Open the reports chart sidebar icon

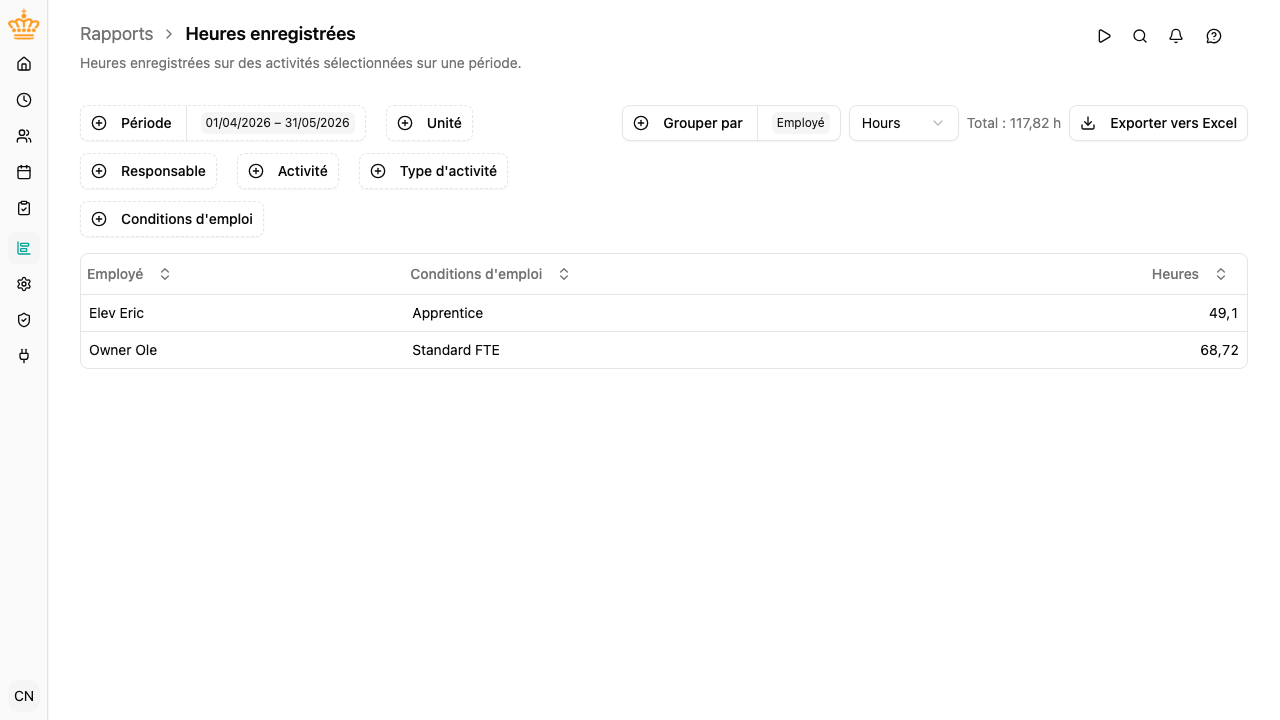[x=24, y=248]
